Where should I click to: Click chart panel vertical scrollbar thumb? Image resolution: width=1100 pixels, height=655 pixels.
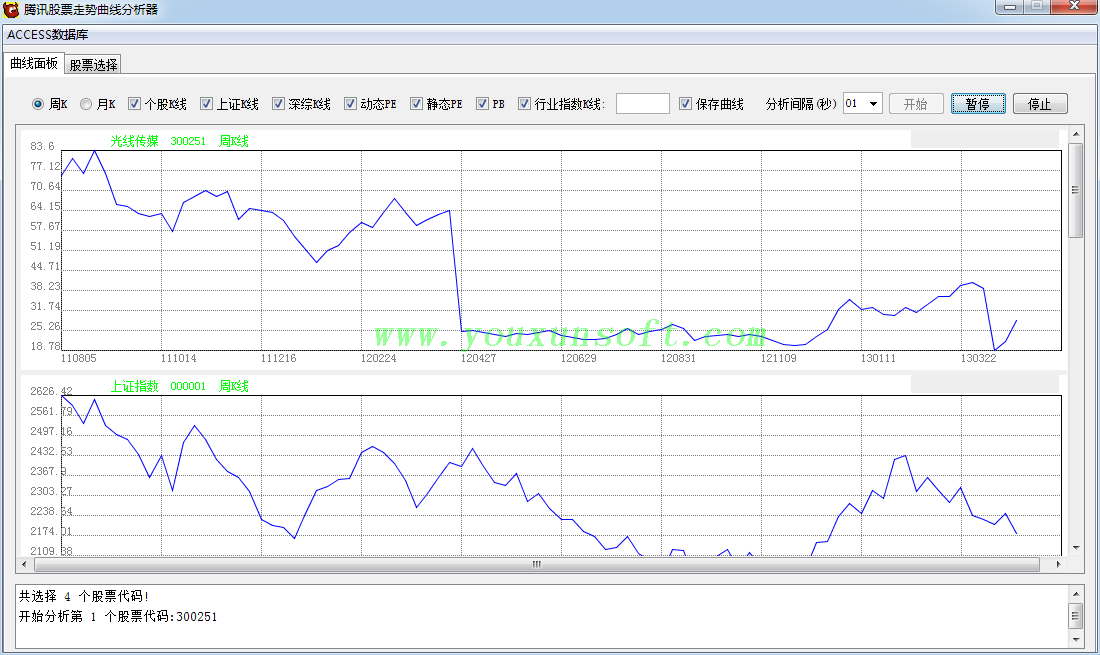tap(1075, 190)
